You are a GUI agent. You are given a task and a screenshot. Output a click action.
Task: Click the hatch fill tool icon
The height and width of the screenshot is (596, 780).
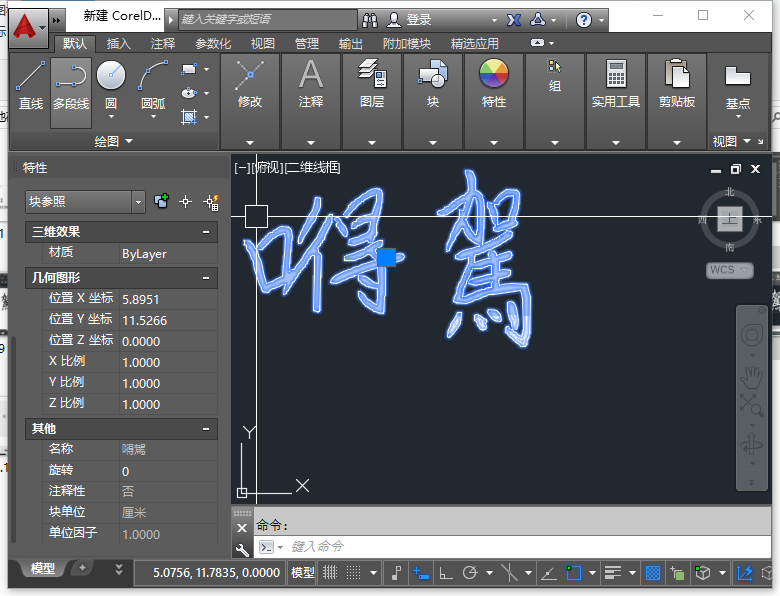click(x=189, y=117)
